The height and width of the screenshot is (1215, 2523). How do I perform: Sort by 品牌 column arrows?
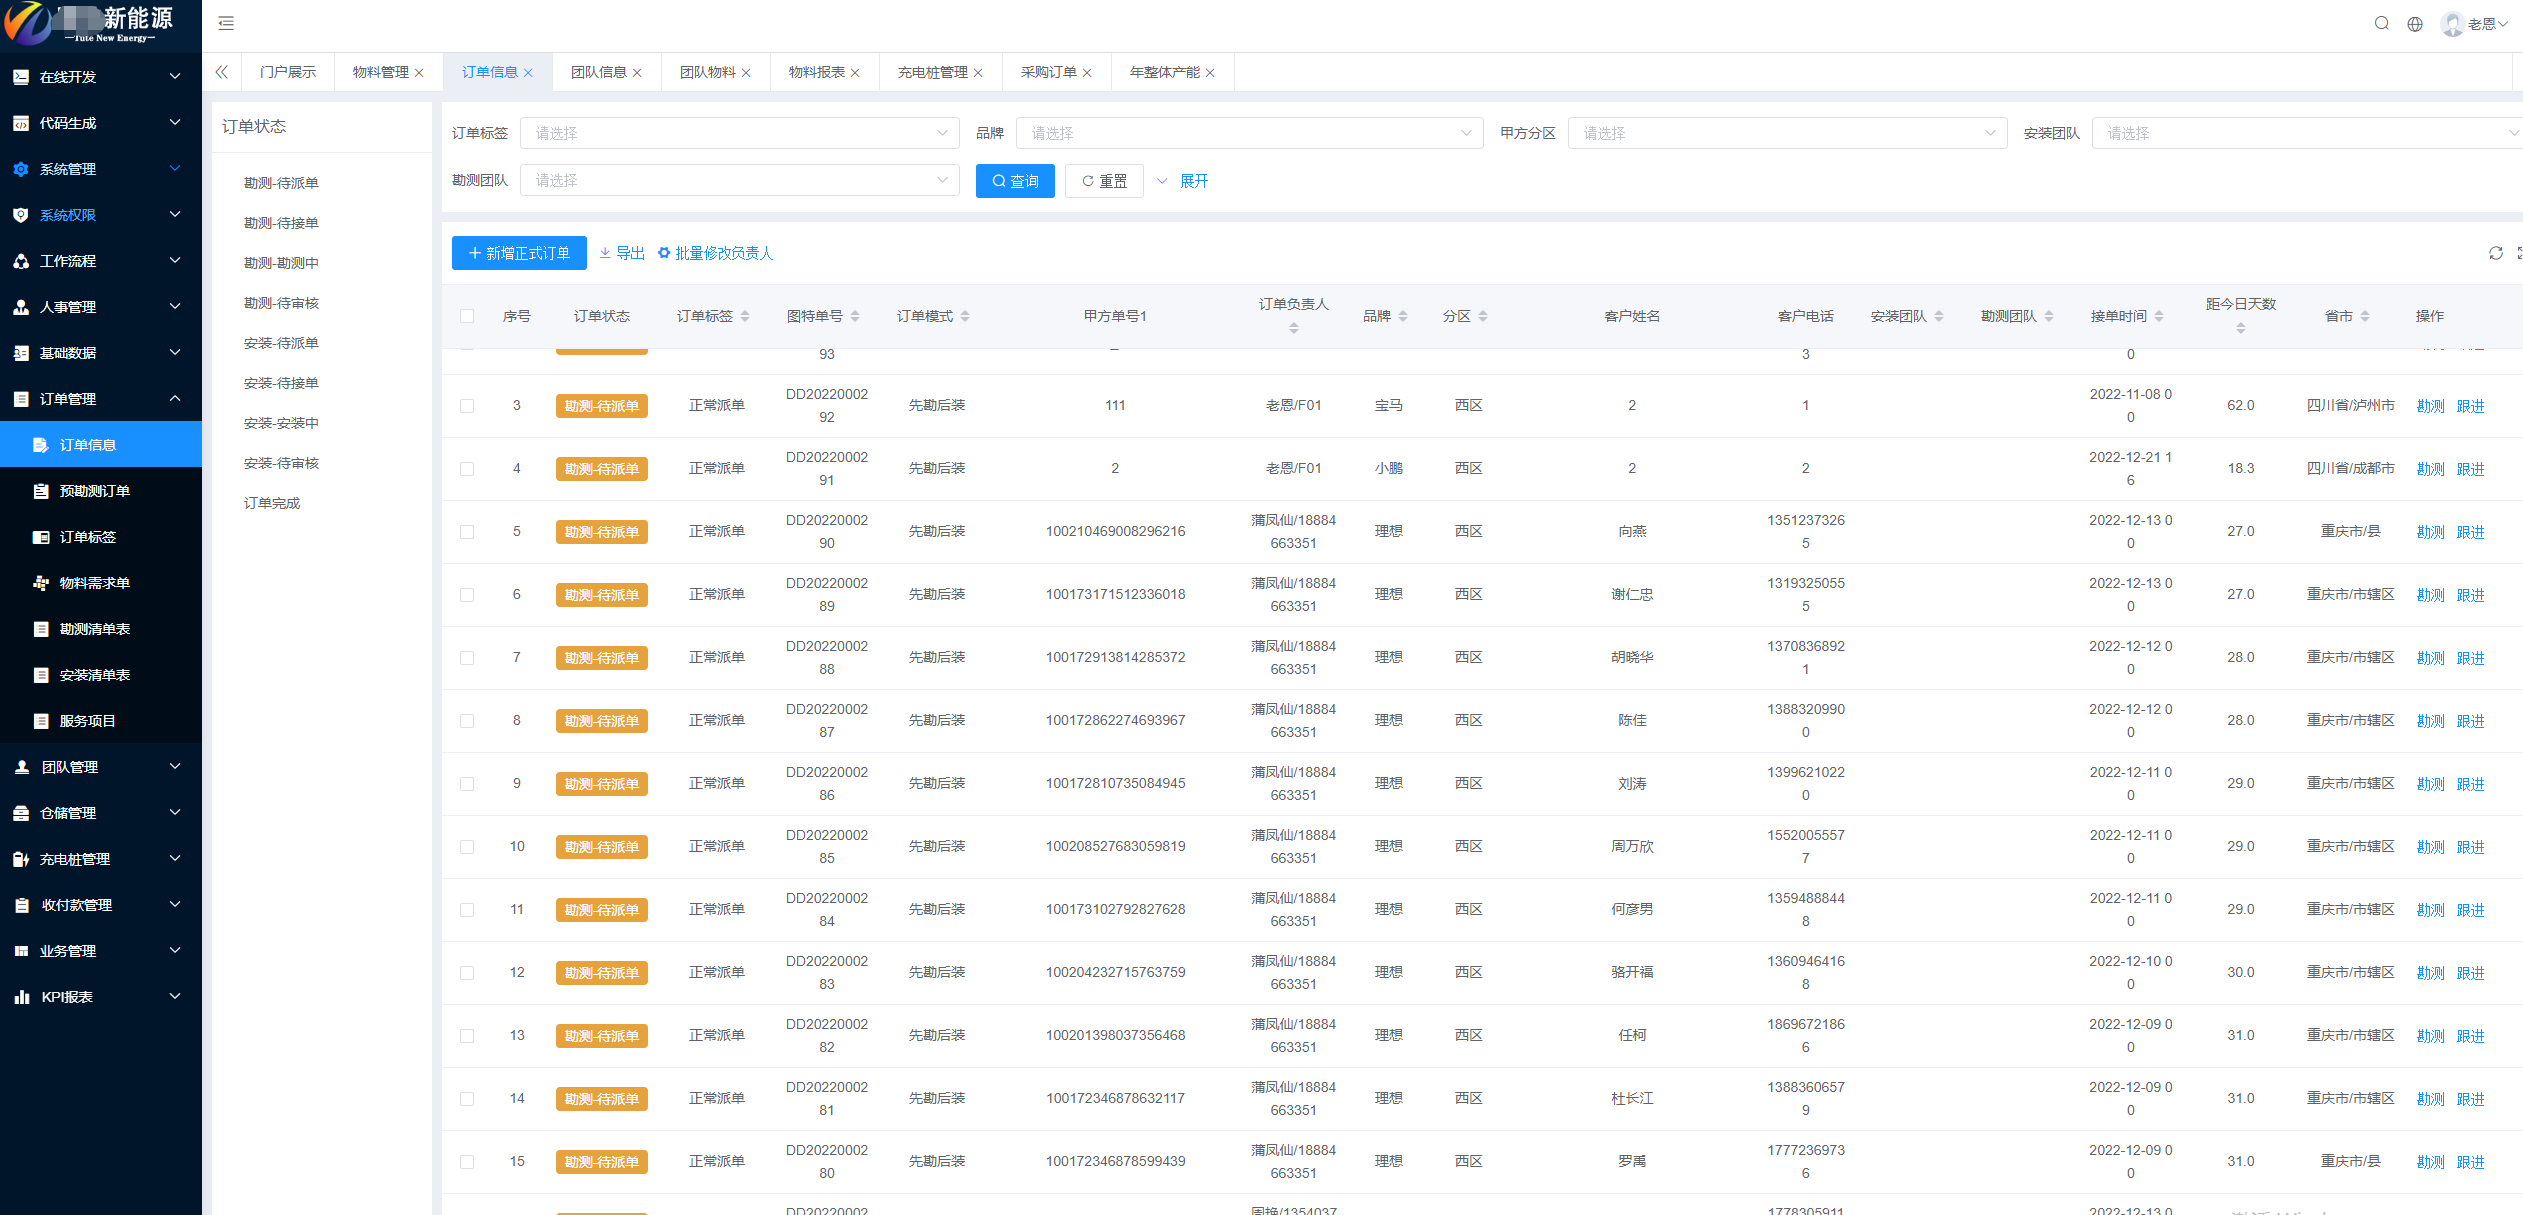point(1403,316)
